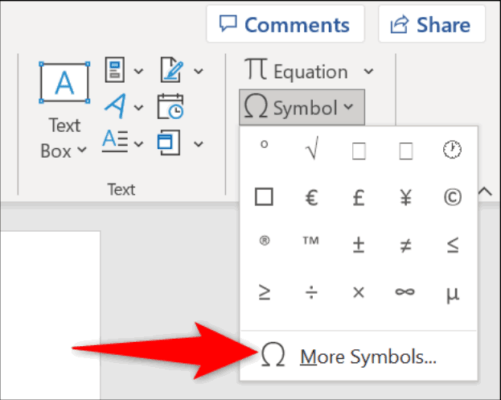Screen dimensions: 501x400
Task: Insert the pound sterling symbol
Action: 359,197
